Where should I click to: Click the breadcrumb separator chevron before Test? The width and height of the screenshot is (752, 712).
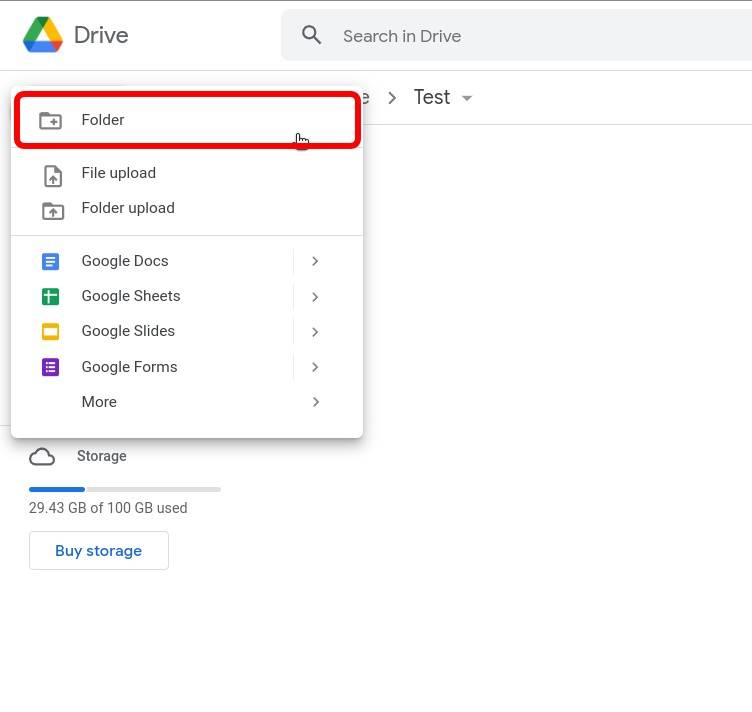pos(392,98)
